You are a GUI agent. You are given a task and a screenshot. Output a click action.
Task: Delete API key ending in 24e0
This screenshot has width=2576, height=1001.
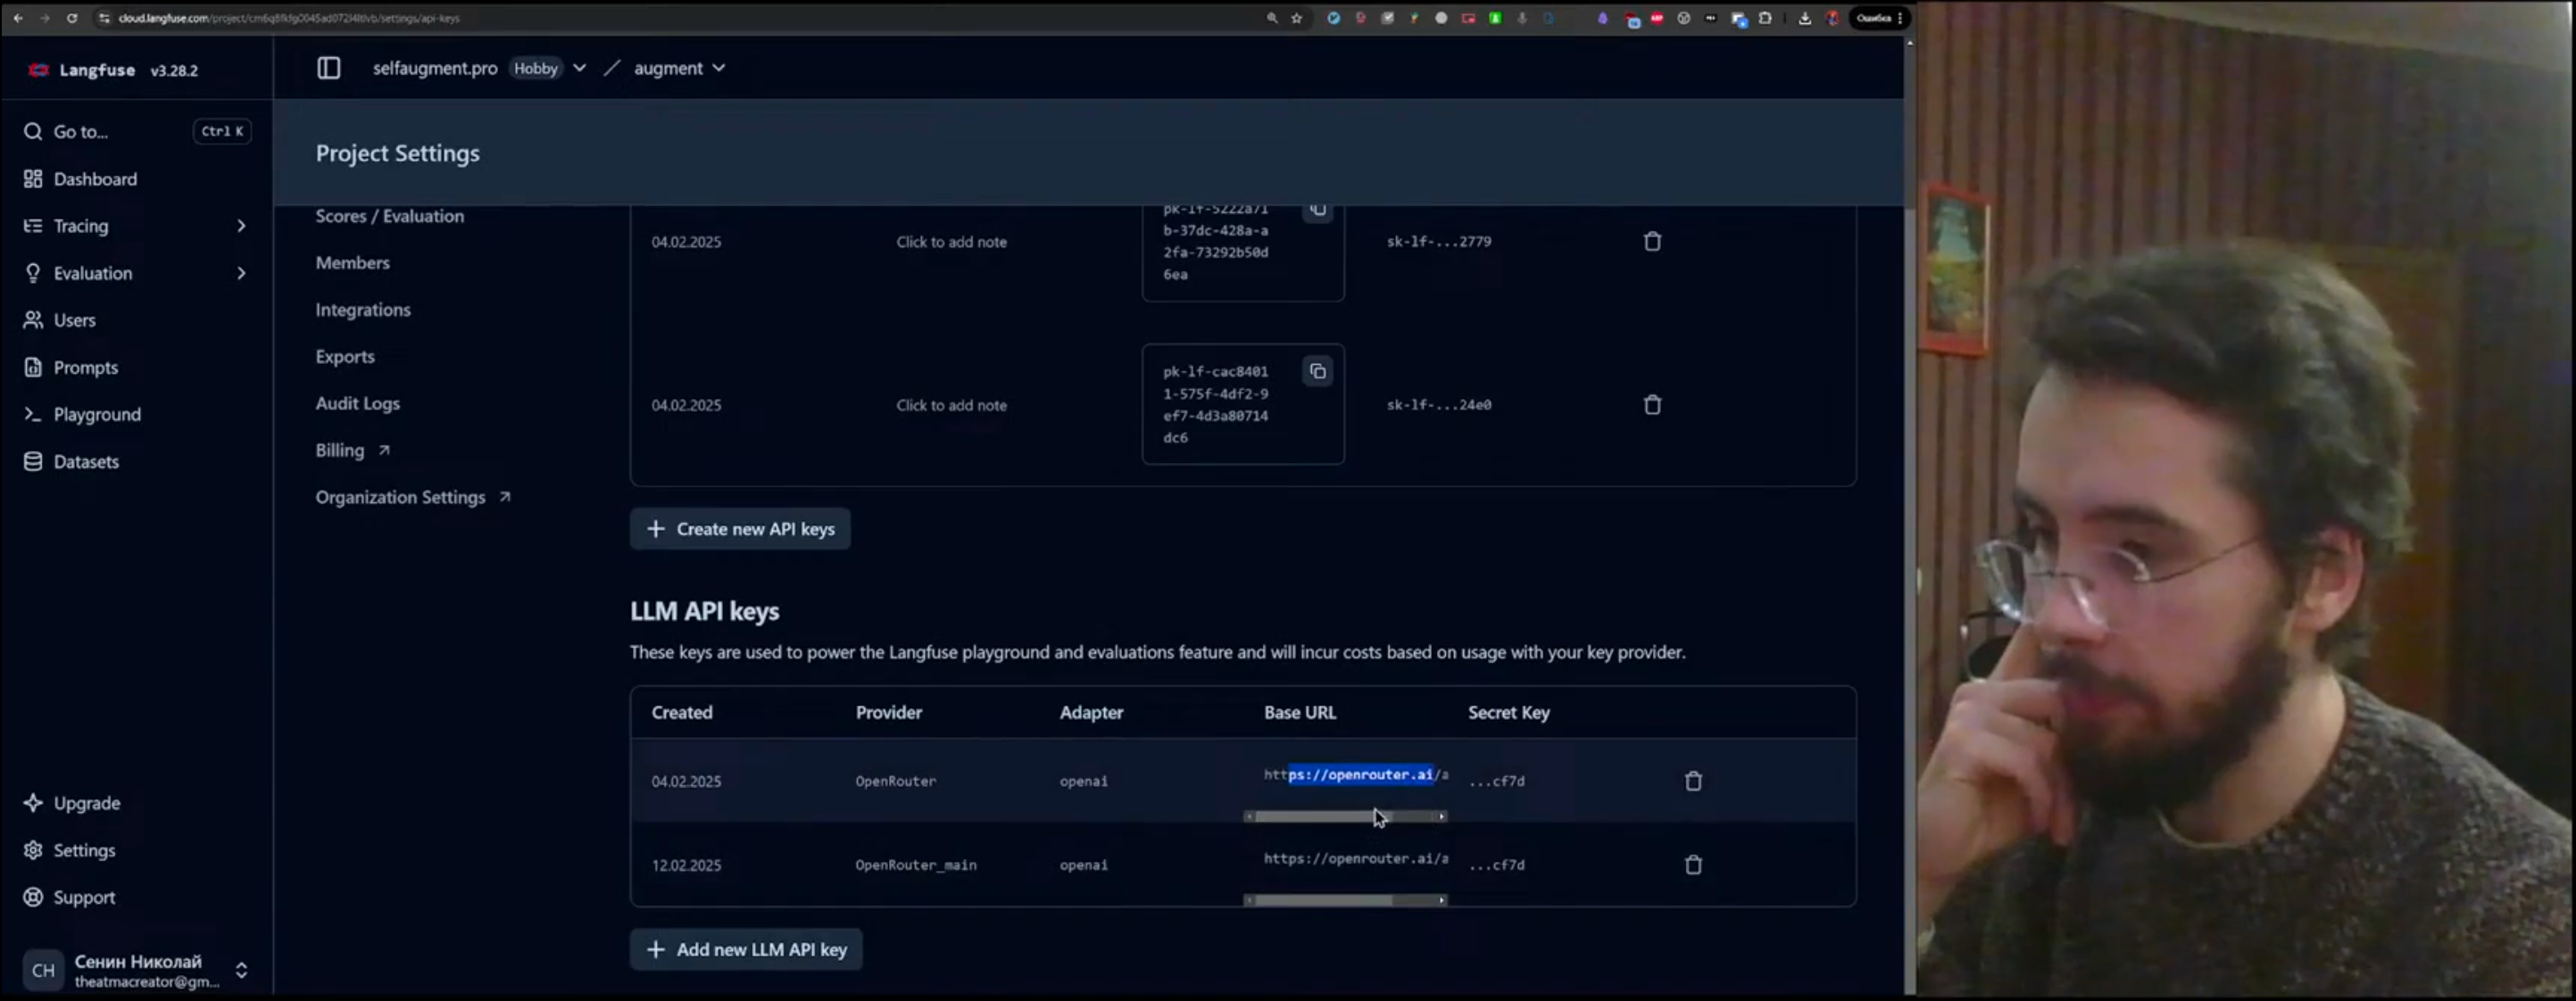(x=1652, y=405)
